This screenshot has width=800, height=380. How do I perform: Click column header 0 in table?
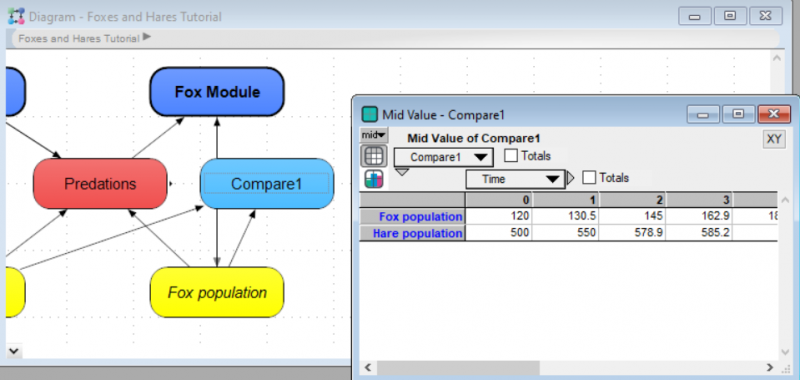pos(498,199)
